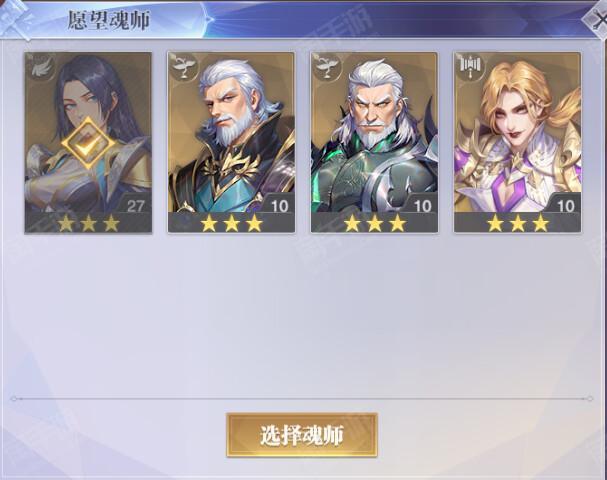Uncheck the golden checkmark on dark-haired card
The height and width of the screenshot is (480, 607).
88,143
